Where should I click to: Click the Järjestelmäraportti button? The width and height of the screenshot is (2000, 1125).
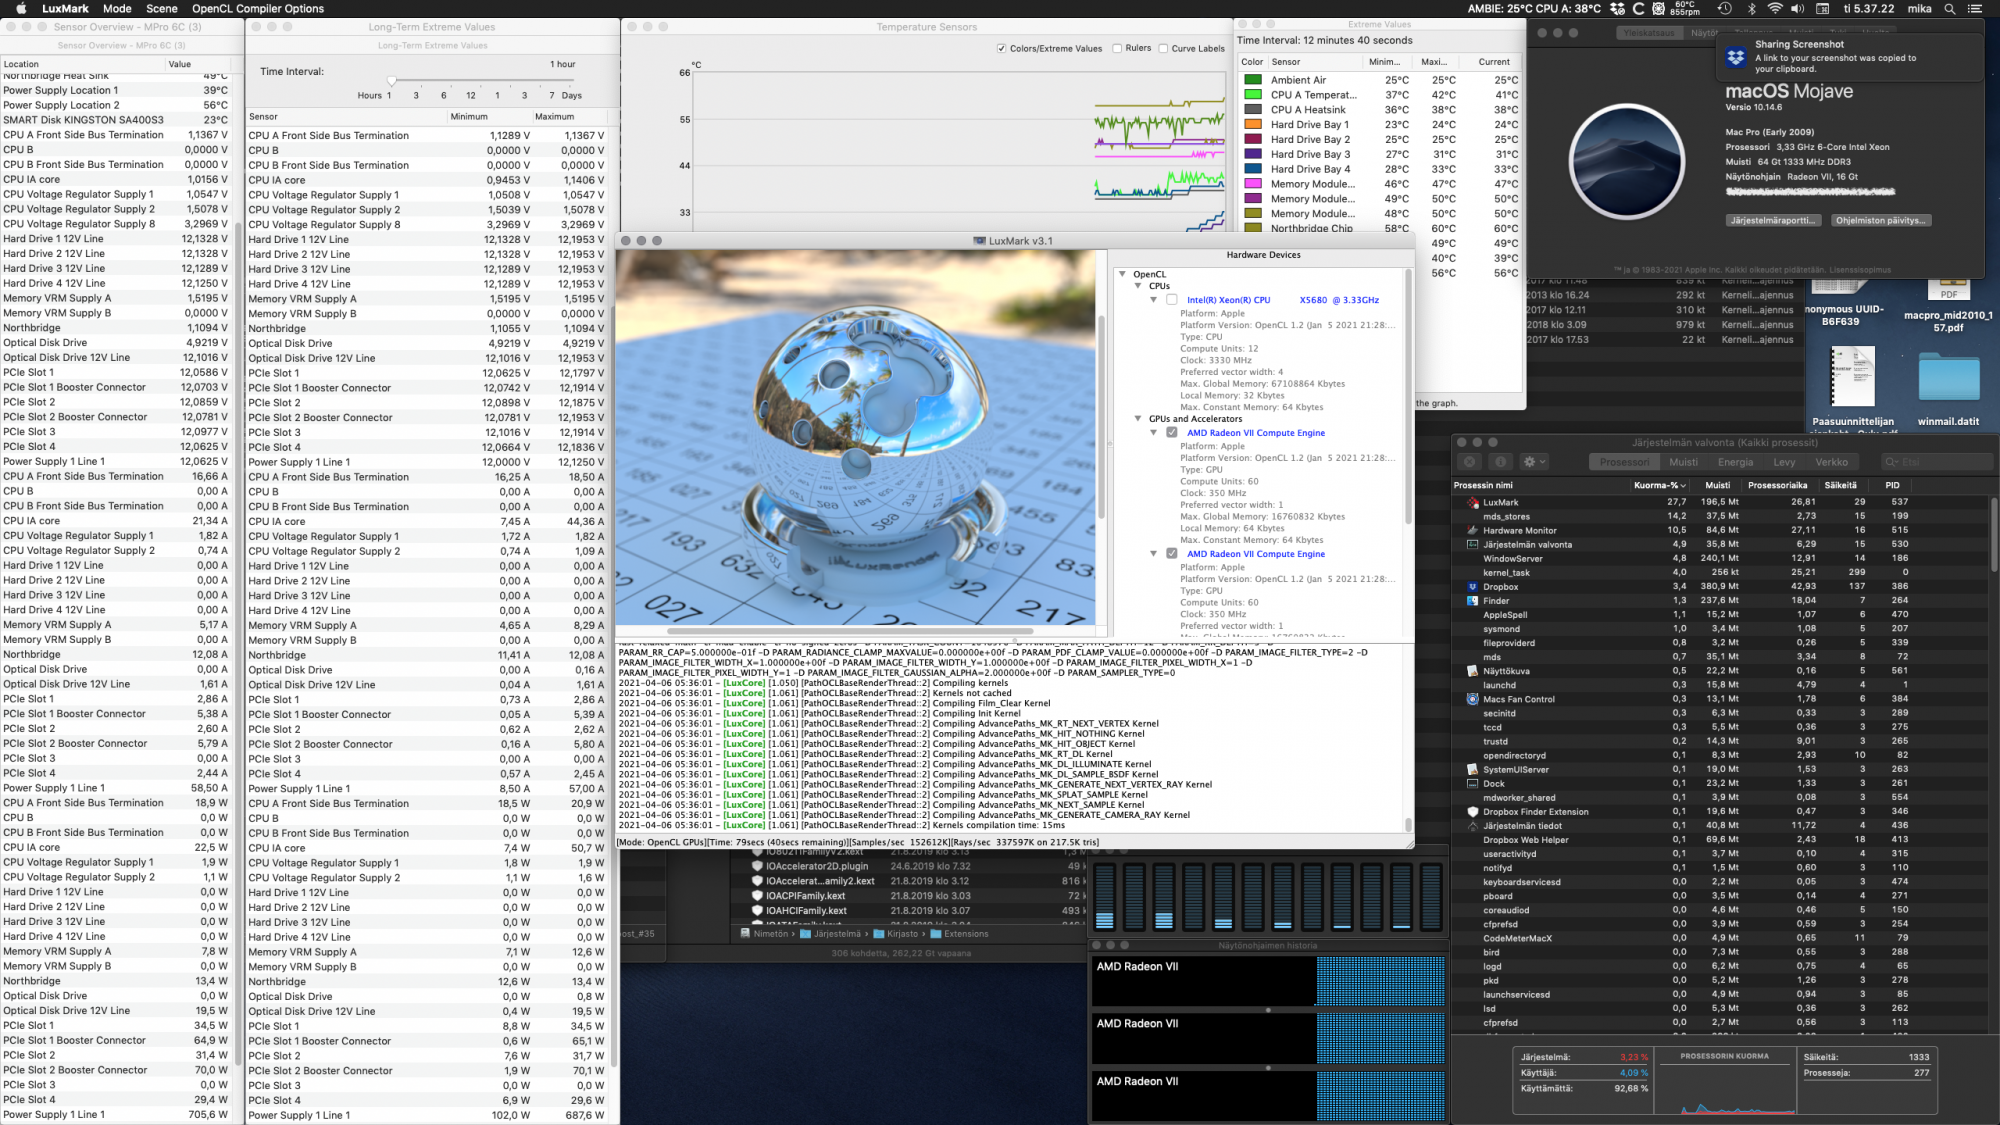1773,221
